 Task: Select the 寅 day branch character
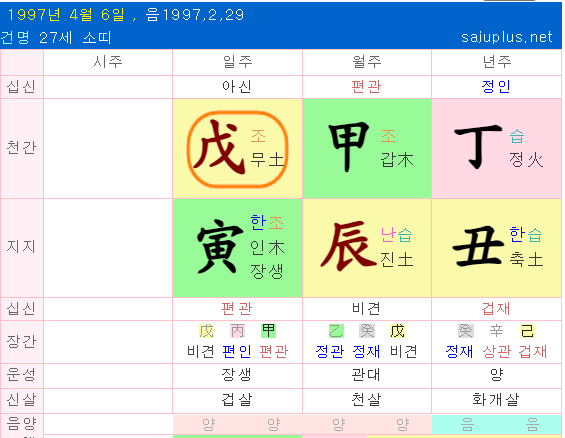220,247
